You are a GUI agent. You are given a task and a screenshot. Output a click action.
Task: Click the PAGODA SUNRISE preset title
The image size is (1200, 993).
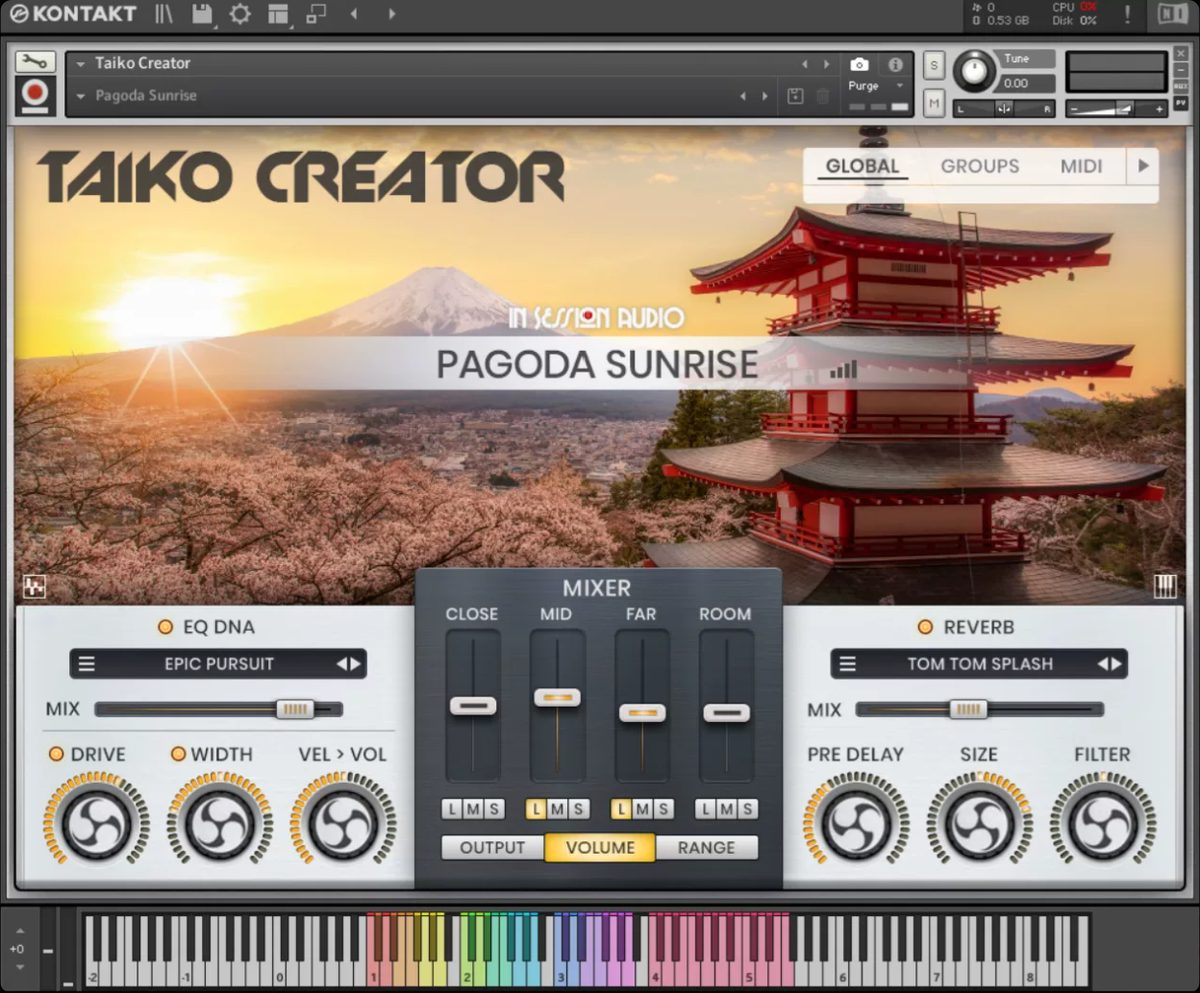597,365
